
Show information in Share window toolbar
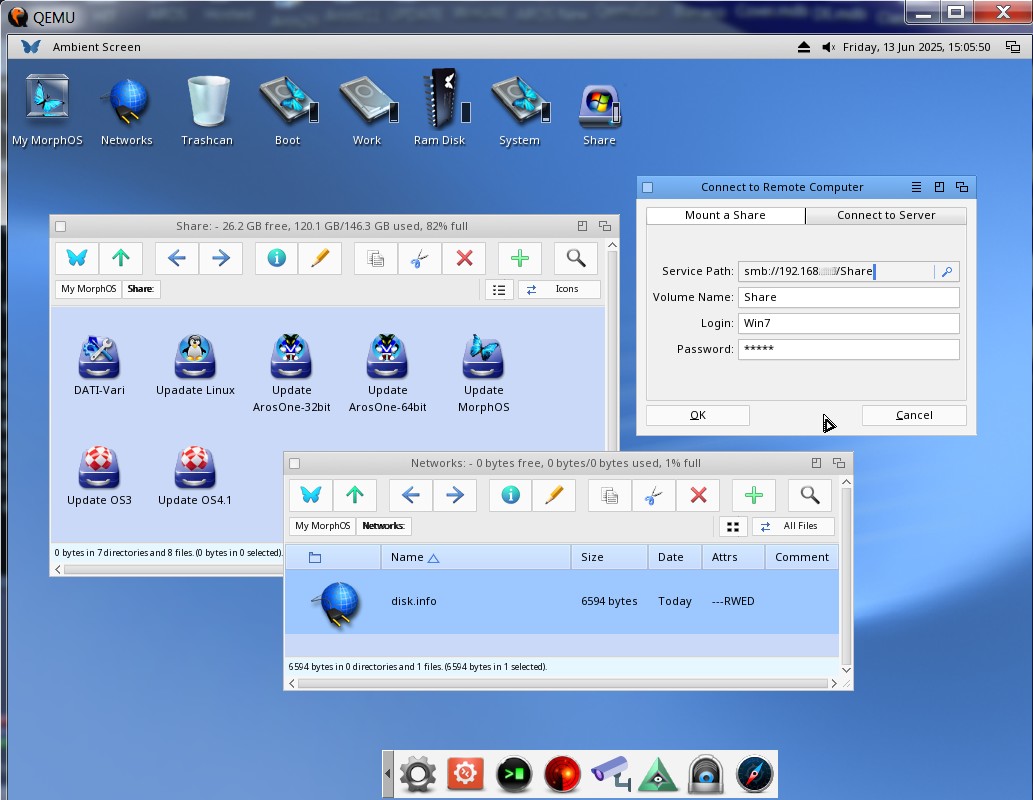pyautogui.click(x=277, y=258)
